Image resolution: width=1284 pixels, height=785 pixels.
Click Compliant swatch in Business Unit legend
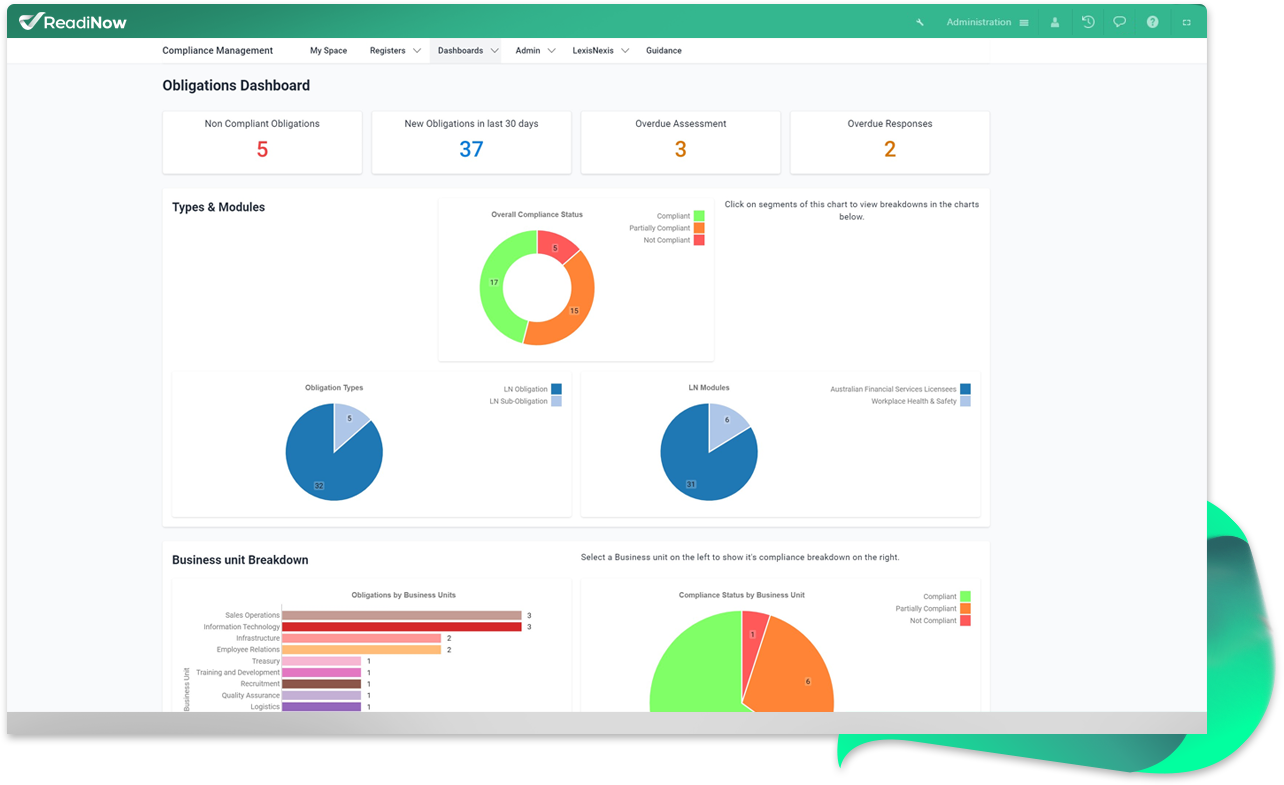click(x=965, y=597)
